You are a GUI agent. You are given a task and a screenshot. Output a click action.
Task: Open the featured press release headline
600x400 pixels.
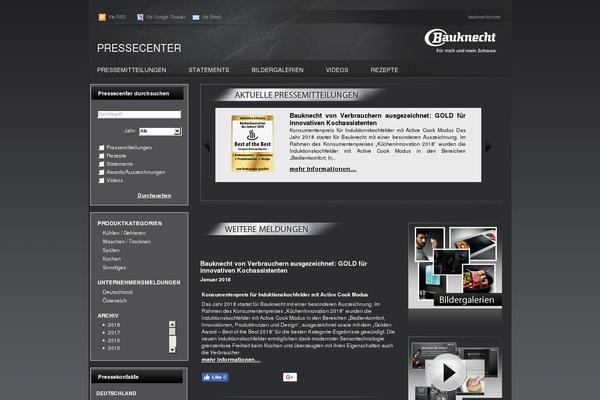click(377, 119)
